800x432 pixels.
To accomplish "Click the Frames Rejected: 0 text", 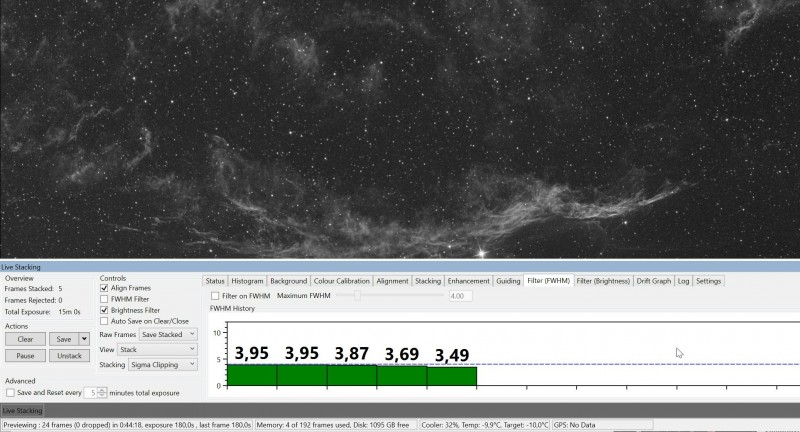I will [33, 300].
